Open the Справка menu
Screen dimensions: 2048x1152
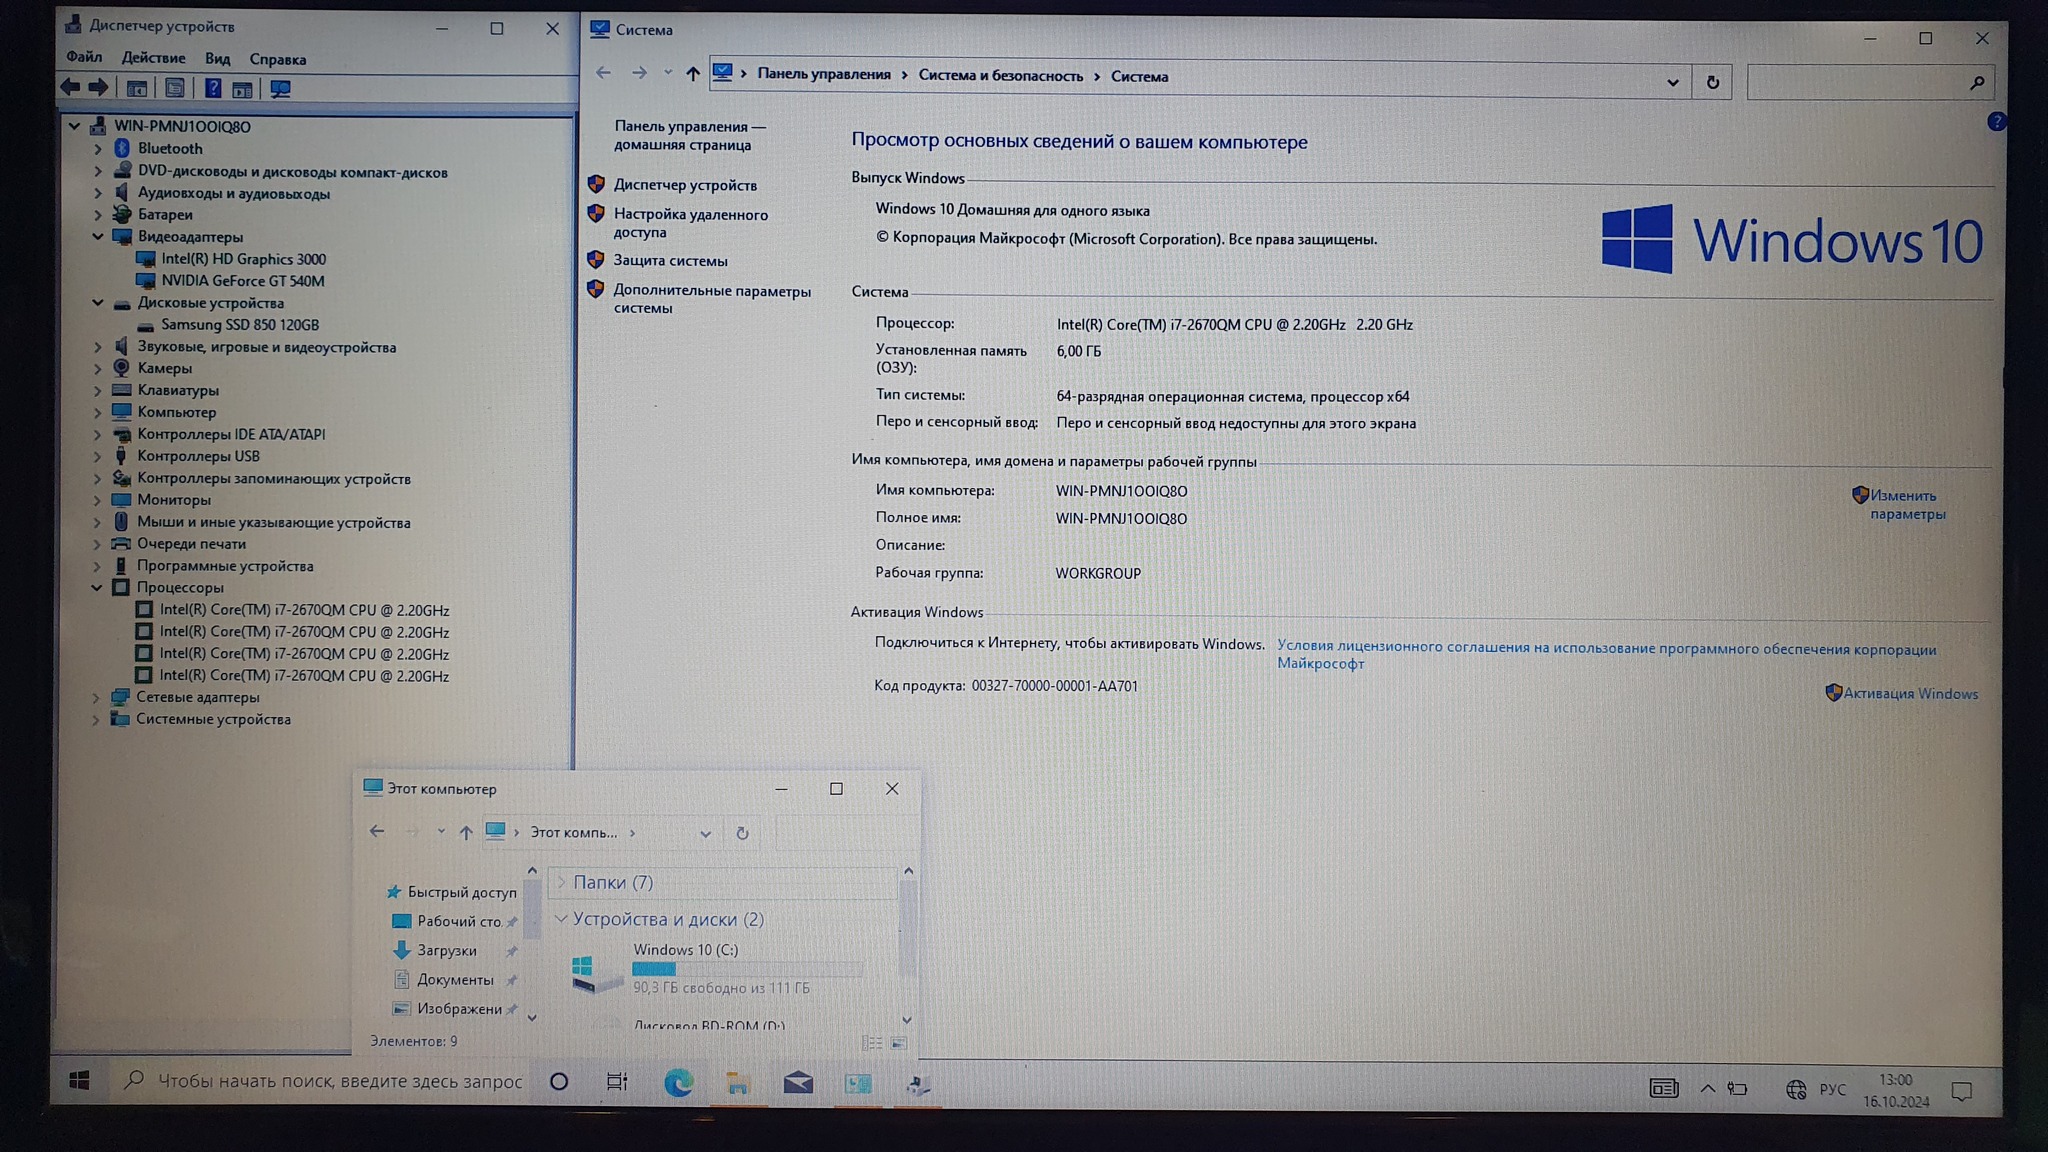click(x=277, y=59)
